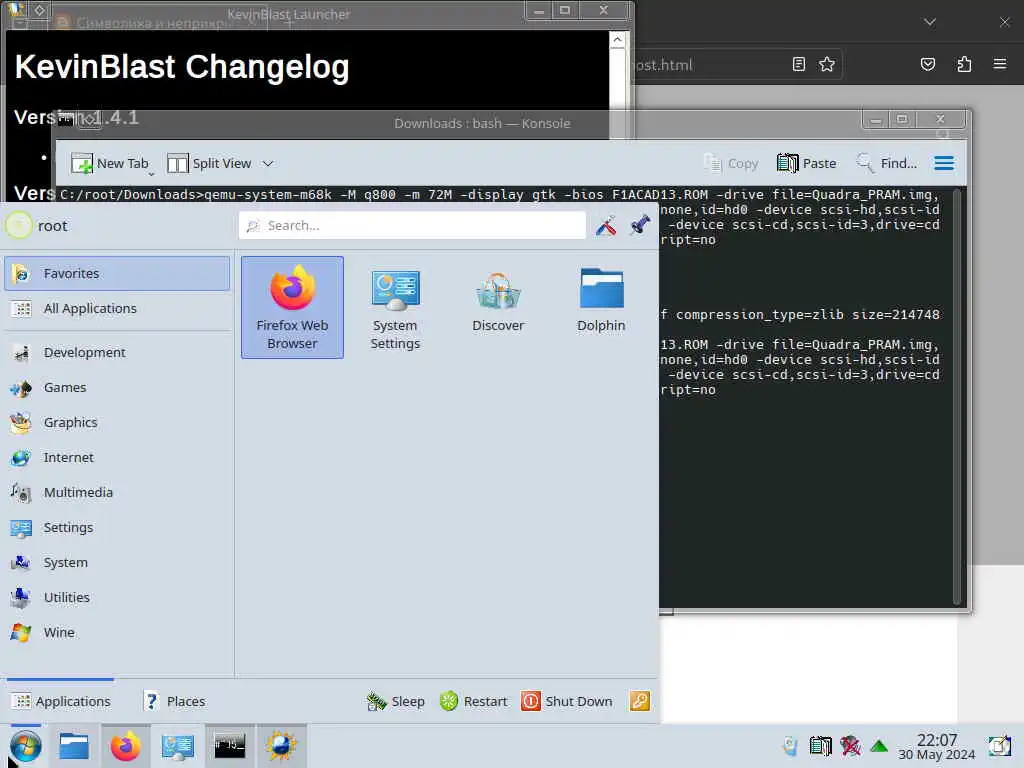Image resolution: width=1024 pixels, height=768 pixels.
Task: Click the device notifier tray icon
Action: click(790, 746)
